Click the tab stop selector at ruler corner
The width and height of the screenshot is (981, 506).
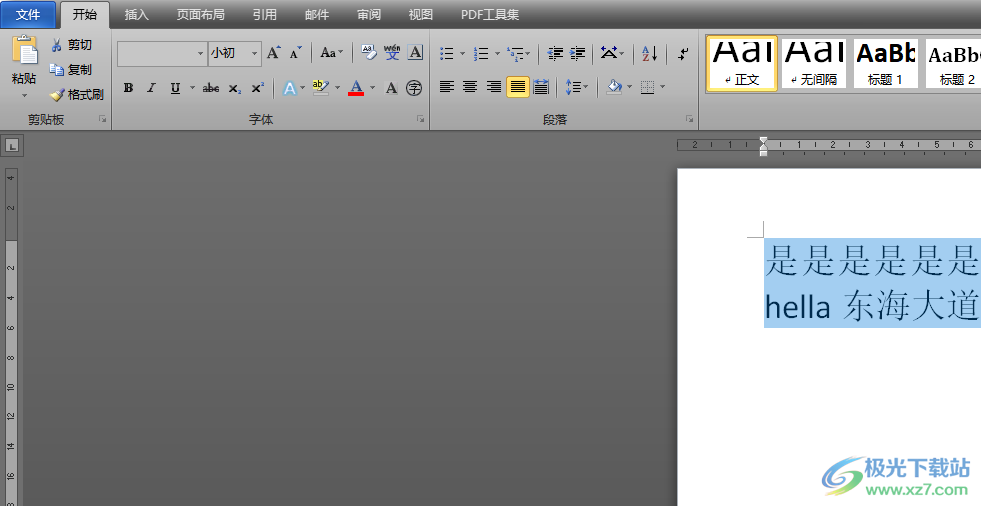coord(12,146)
